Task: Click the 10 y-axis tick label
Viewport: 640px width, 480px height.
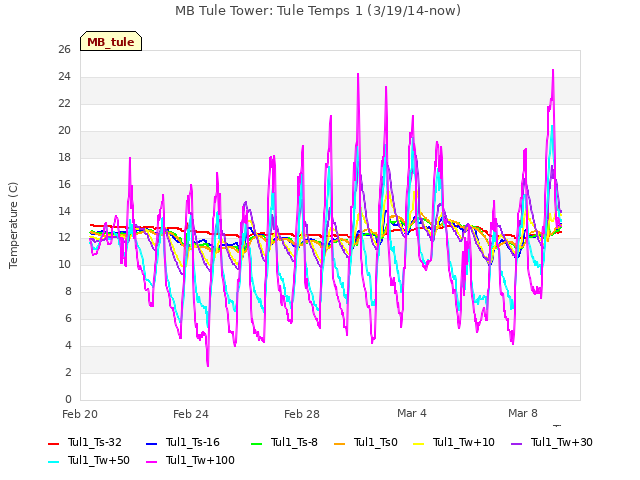Action: 64,264
